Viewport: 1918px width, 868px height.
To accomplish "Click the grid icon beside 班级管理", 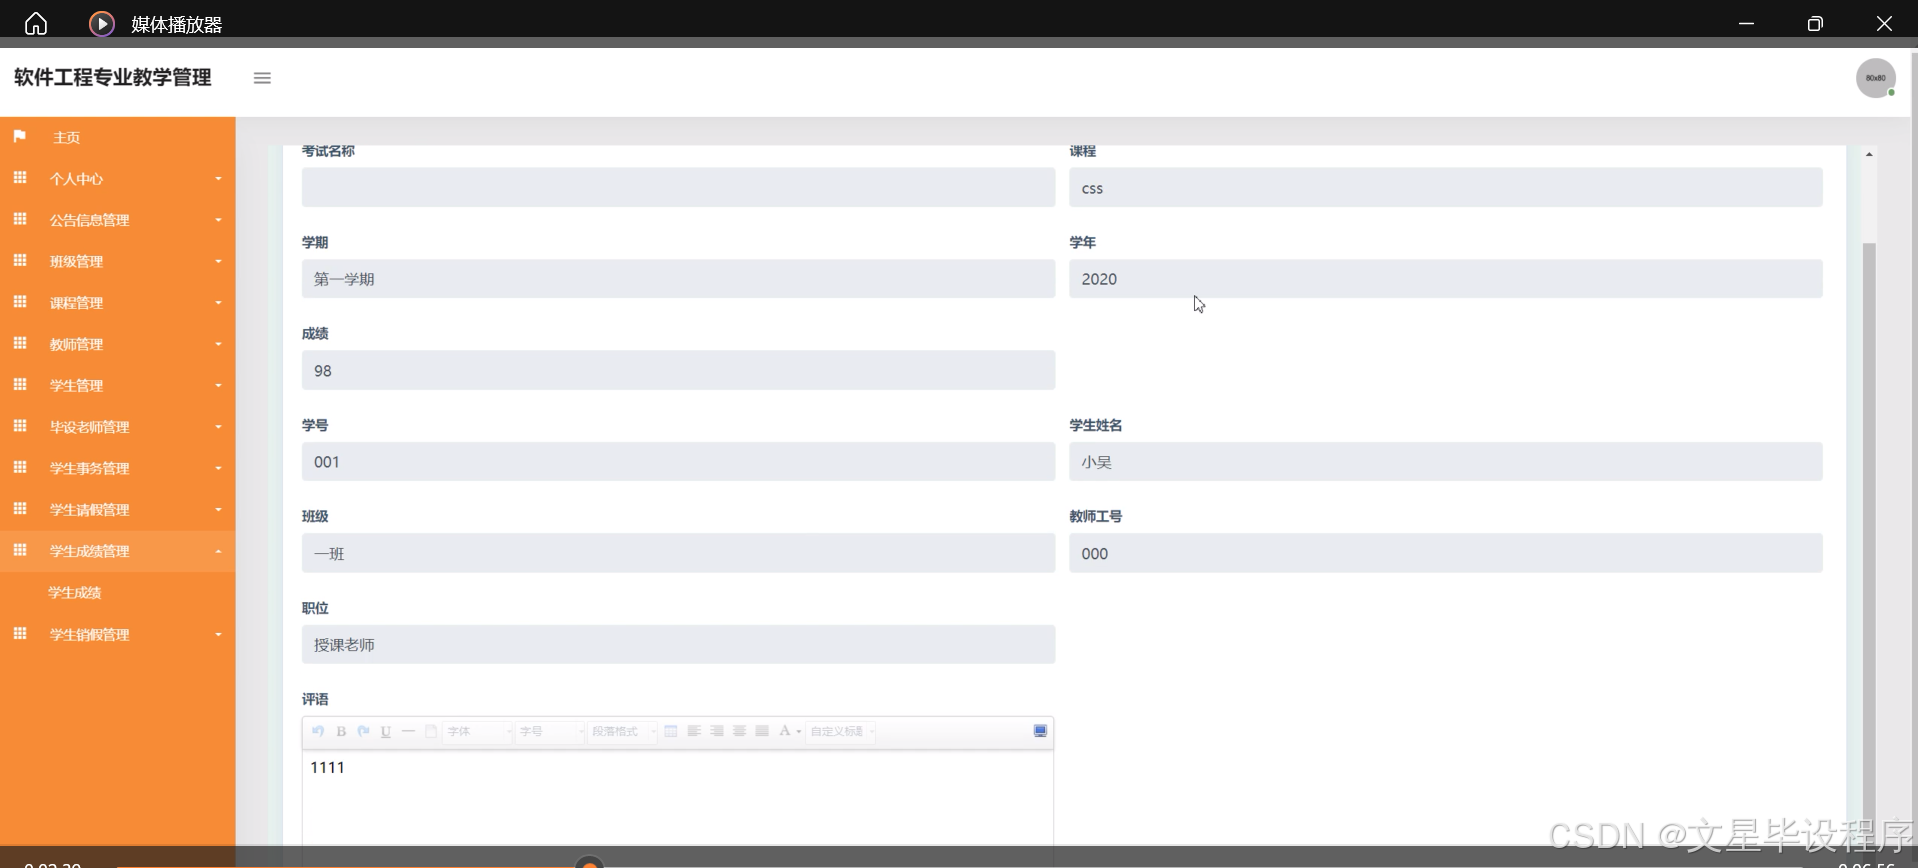I will pos(20,260).
